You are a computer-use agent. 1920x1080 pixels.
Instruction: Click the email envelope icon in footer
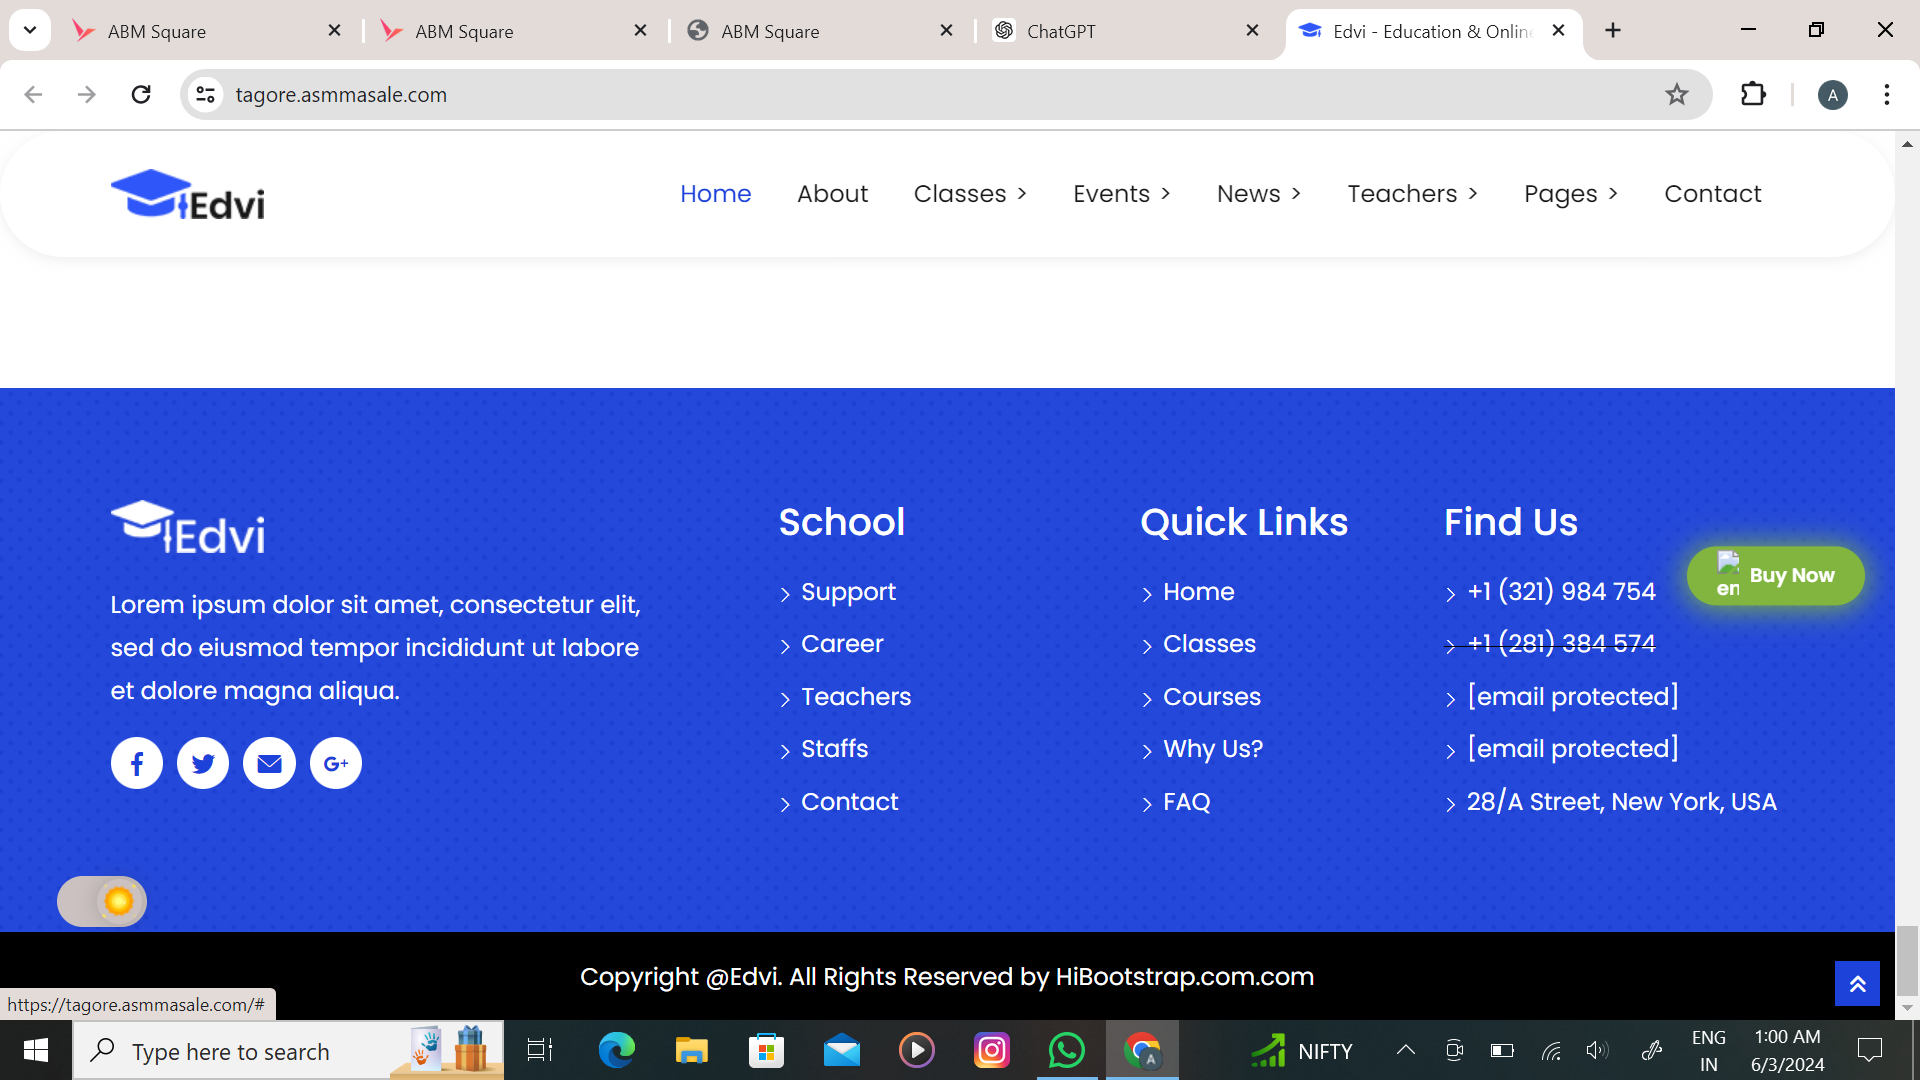coord(269,764)
